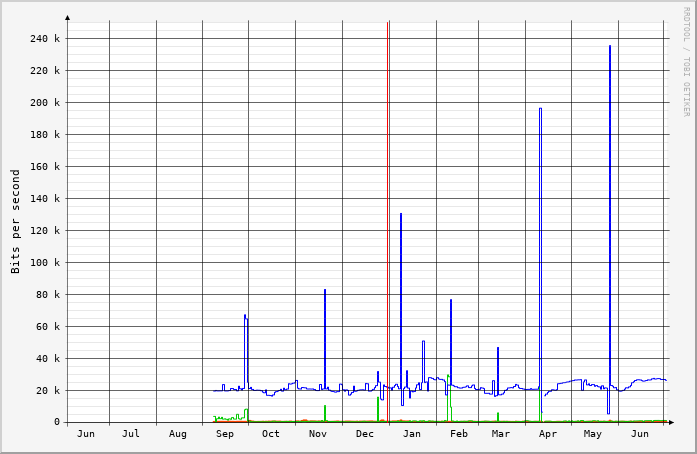Screen dimensions: 697x454
Task: Click the green spike in early February
Action: point(448,398)
